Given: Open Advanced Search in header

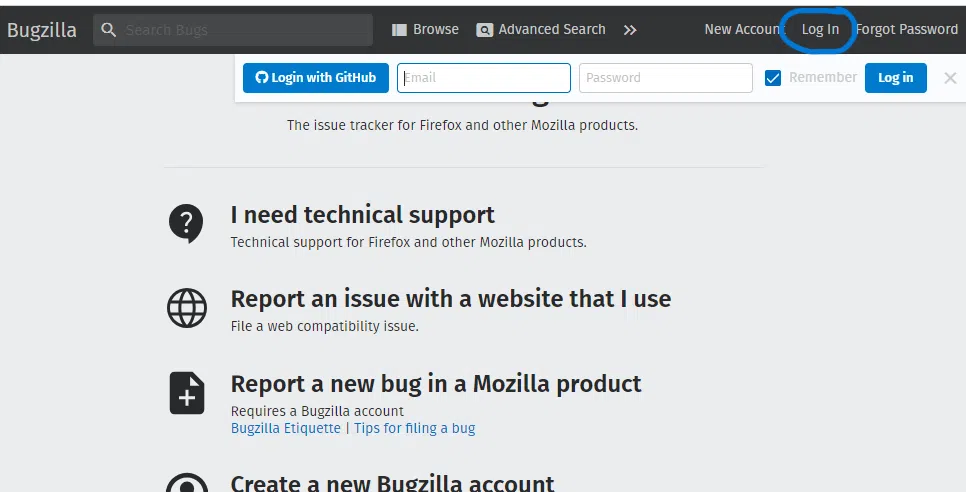Looking at the screenshot, I should coord(552,30).
